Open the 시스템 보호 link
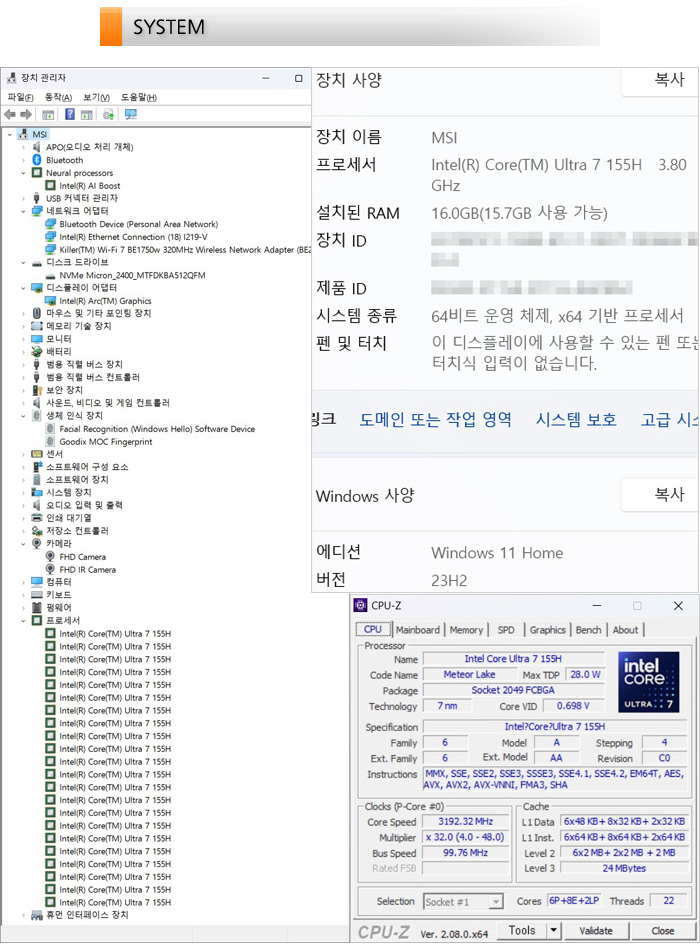The height and width of the screenshot is (948, 700). (x=577, y=419)
